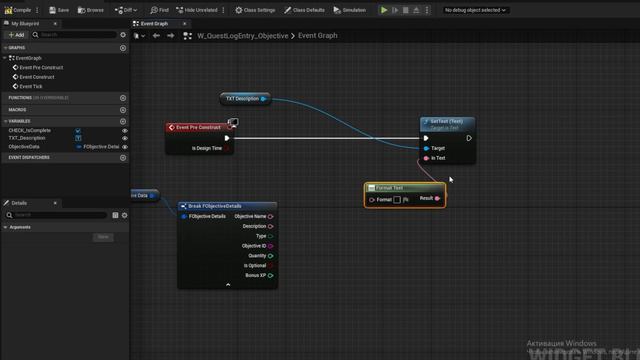Add a new graph with plus icon
Image resolution: width=640 pixels, height=360 pixels.
pos(123,48)
